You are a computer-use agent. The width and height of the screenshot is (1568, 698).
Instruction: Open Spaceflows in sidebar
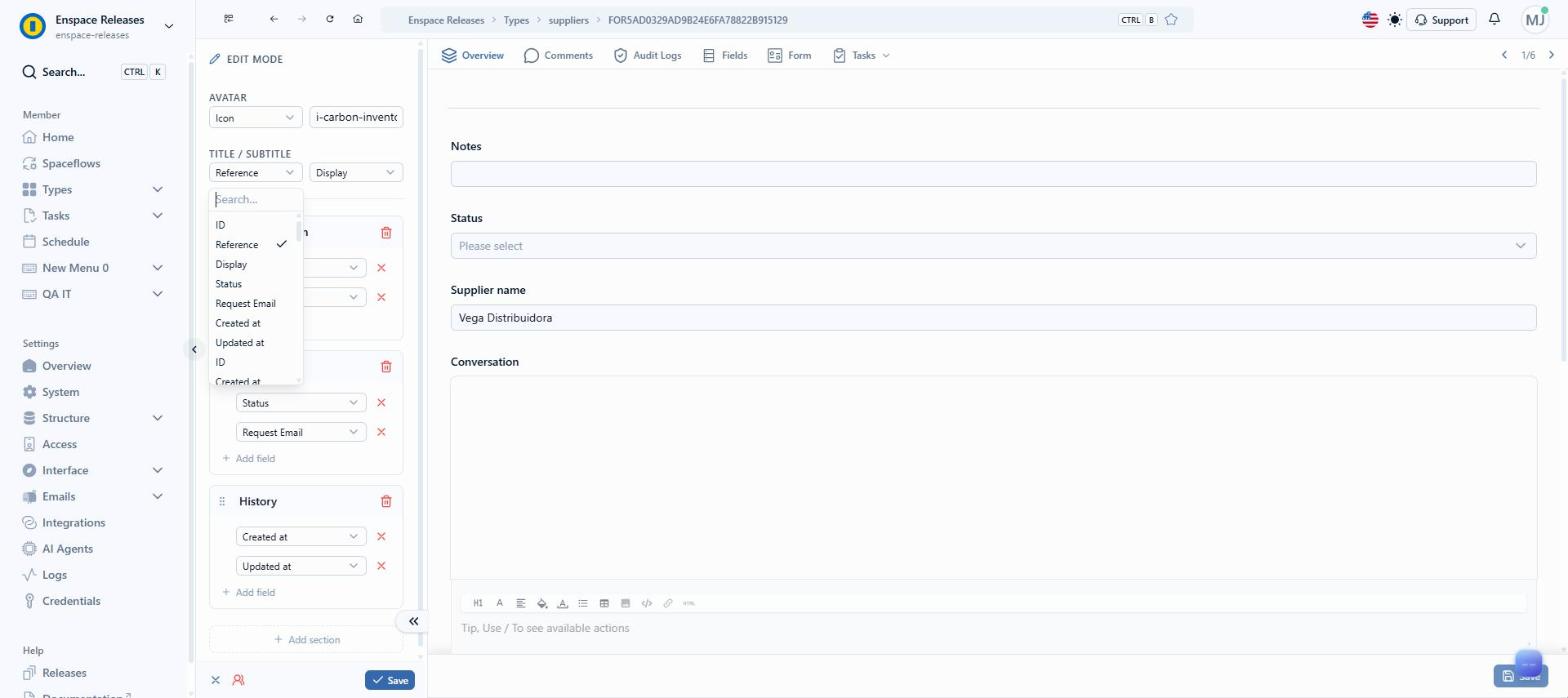point(71,164)
